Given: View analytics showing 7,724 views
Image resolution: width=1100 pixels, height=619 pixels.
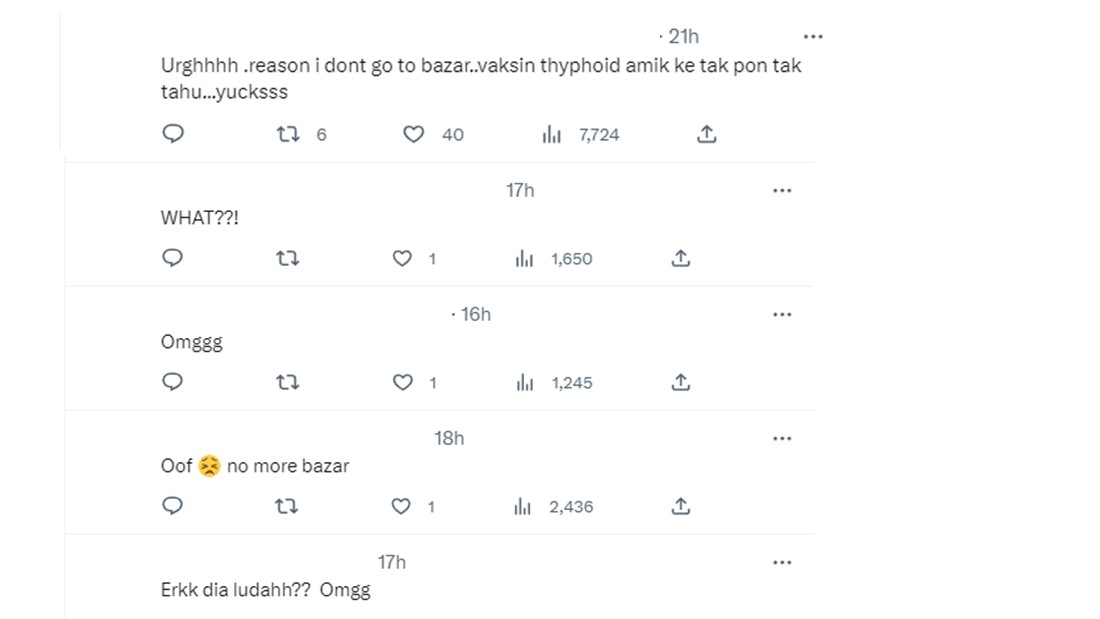Looking at the screenshot, I should [551, 135].
